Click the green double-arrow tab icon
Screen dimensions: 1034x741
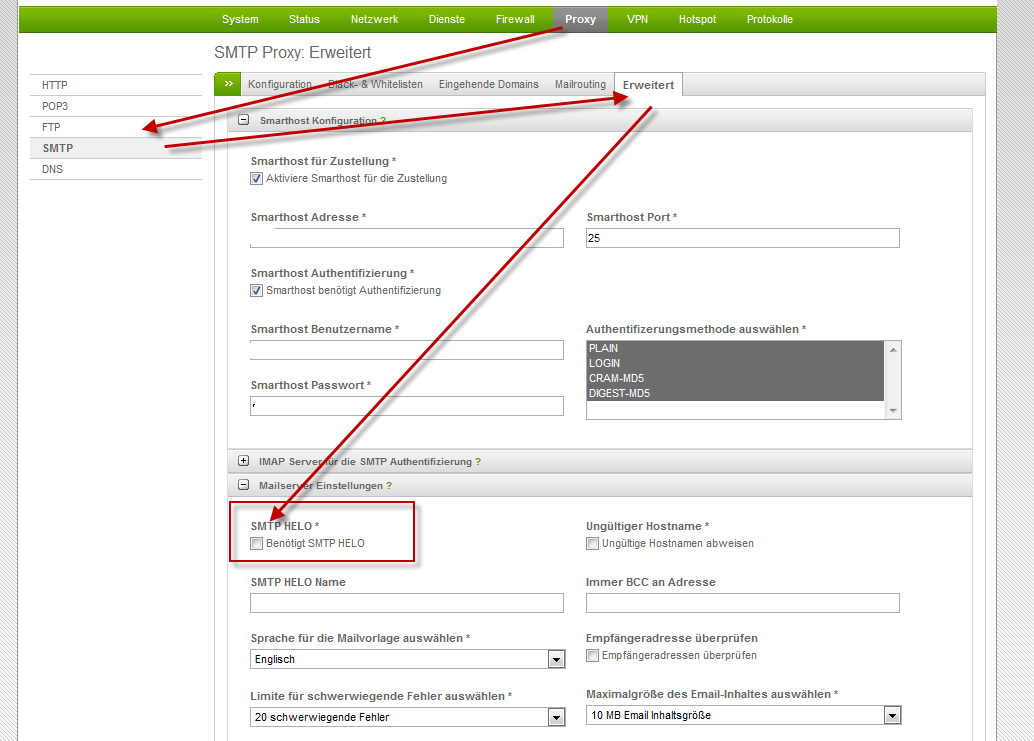[x=228, y=84]
